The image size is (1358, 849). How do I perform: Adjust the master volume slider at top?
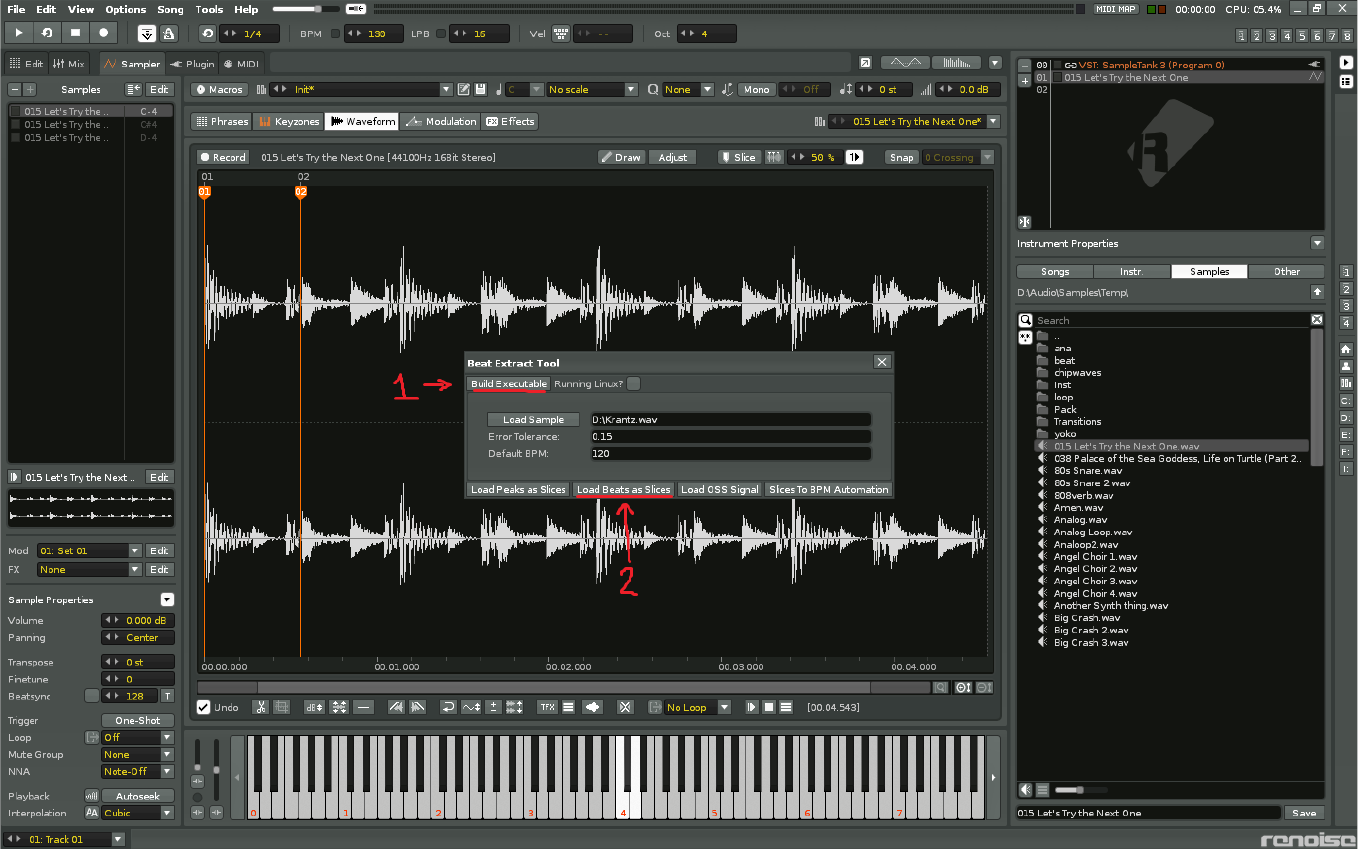click(x=317, y=9)
